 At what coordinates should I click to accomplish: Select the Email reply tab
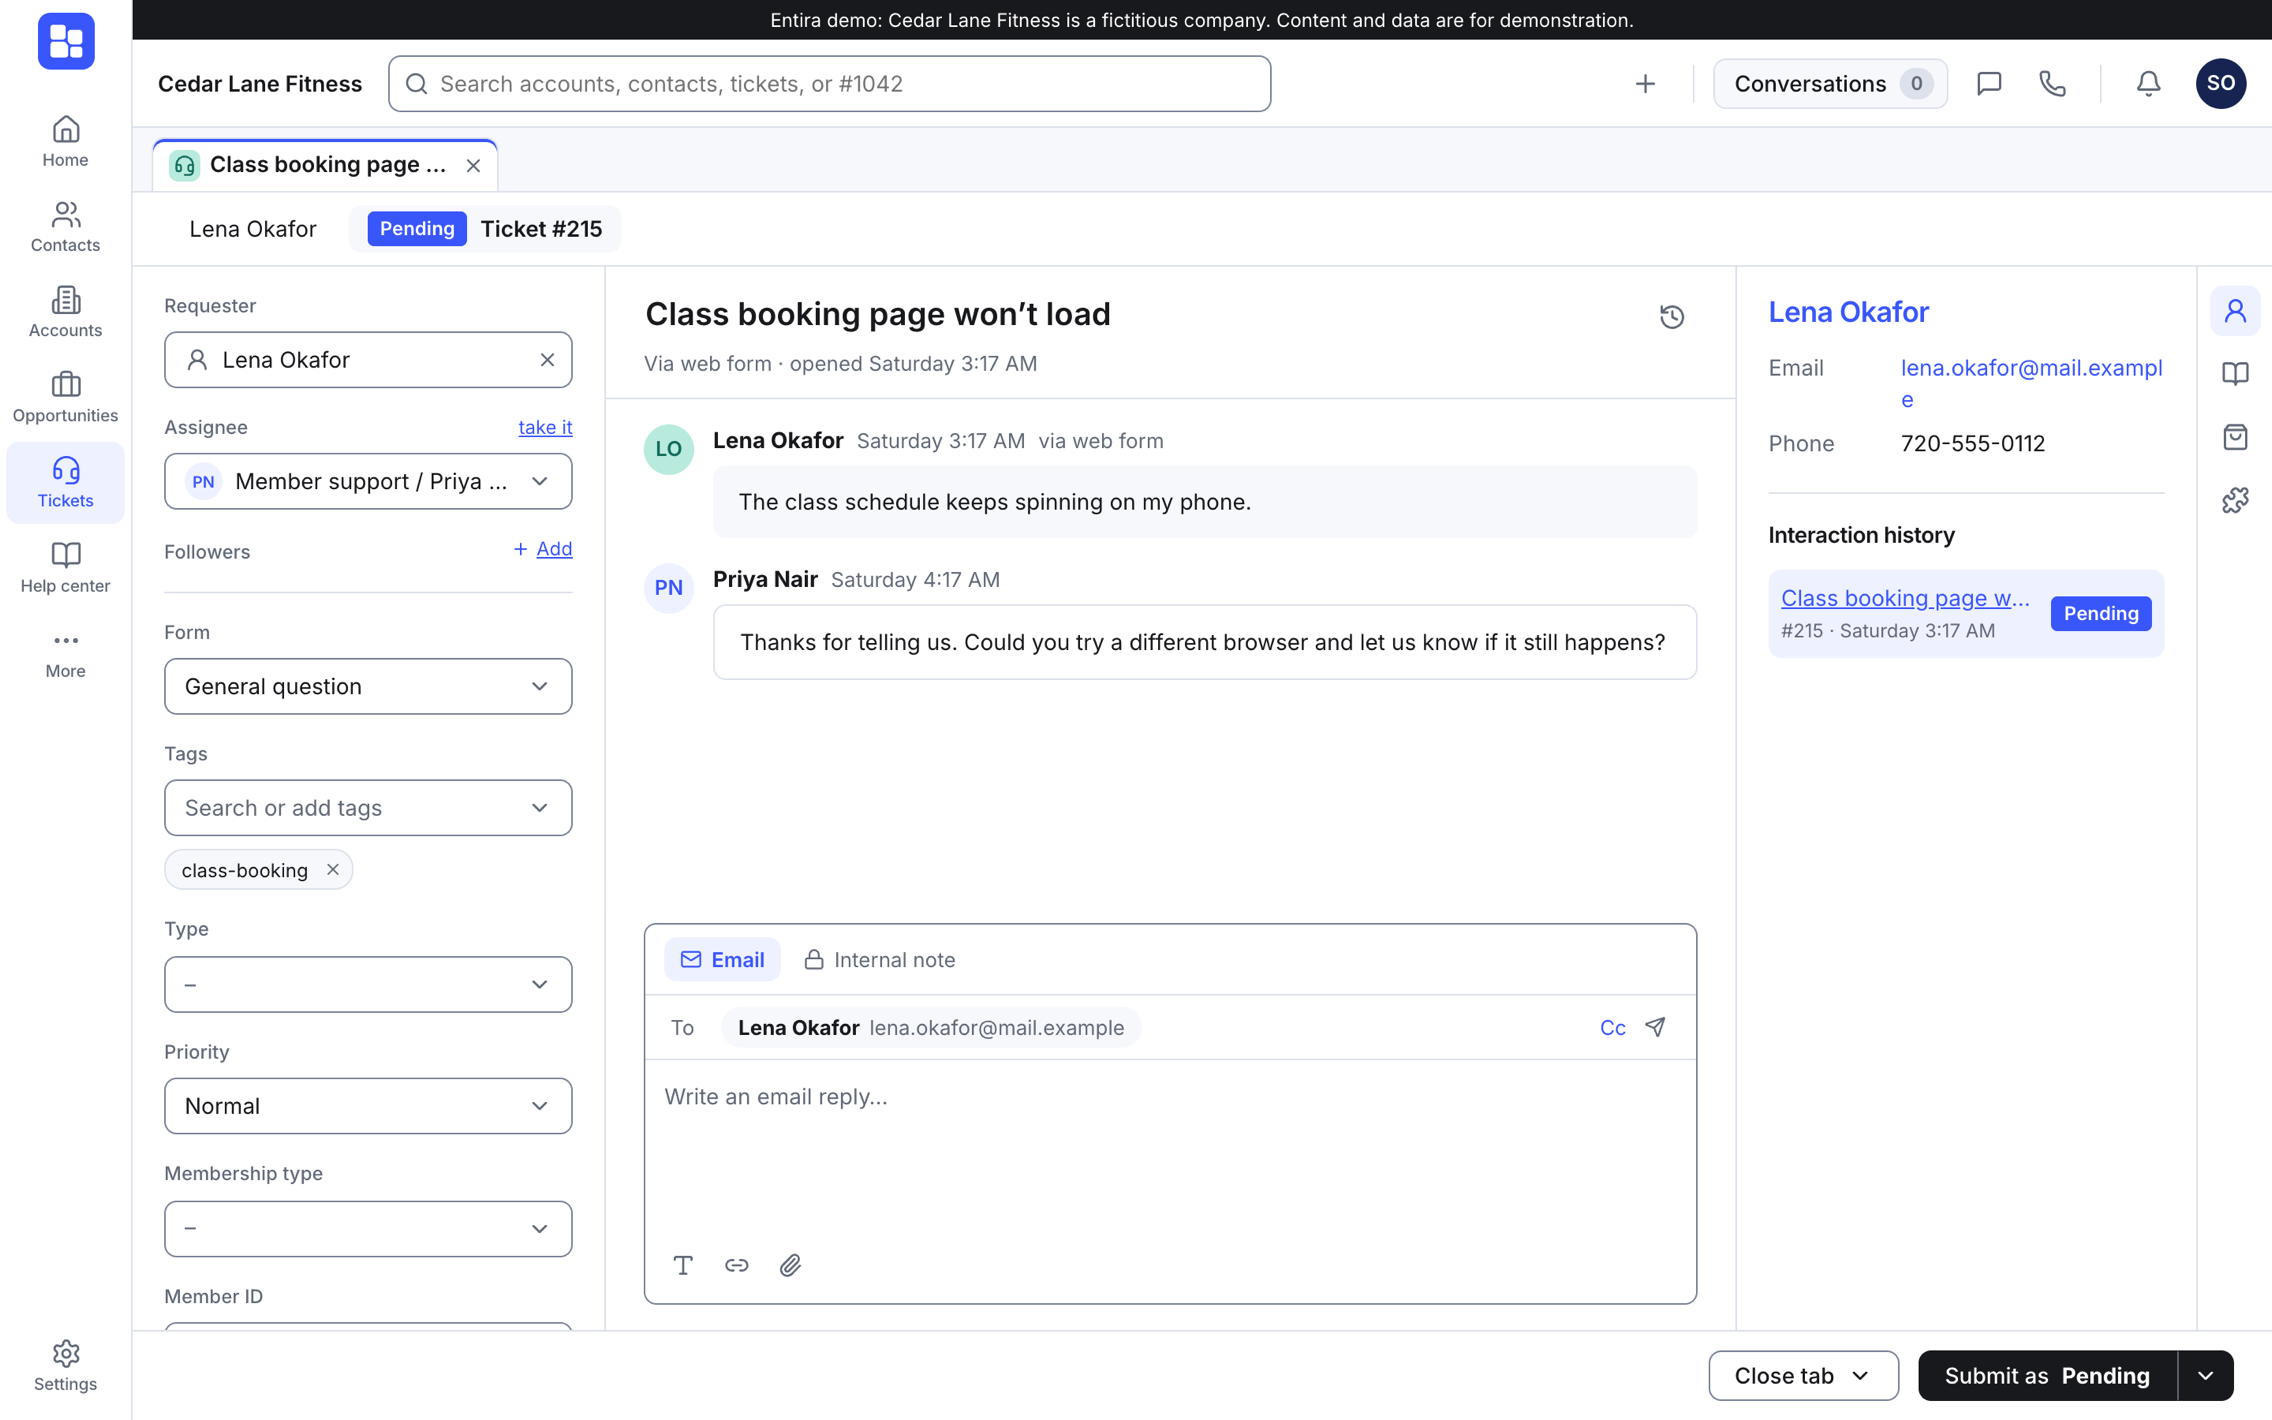point(722,960)
